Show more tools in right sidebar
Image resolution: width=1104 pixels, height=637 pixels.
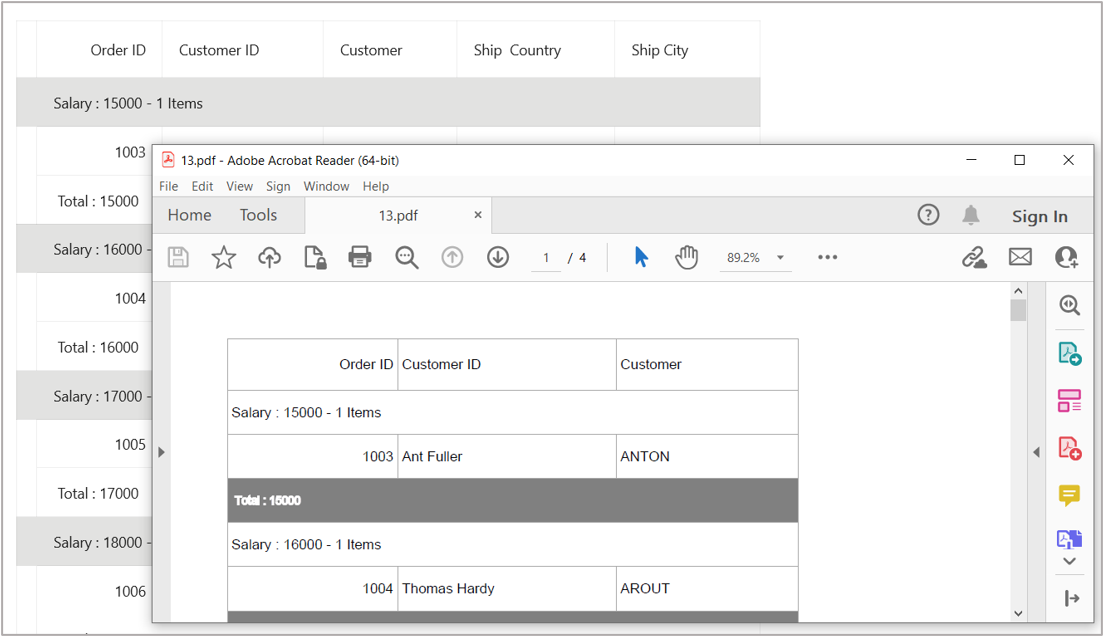tap(1069, 562)
